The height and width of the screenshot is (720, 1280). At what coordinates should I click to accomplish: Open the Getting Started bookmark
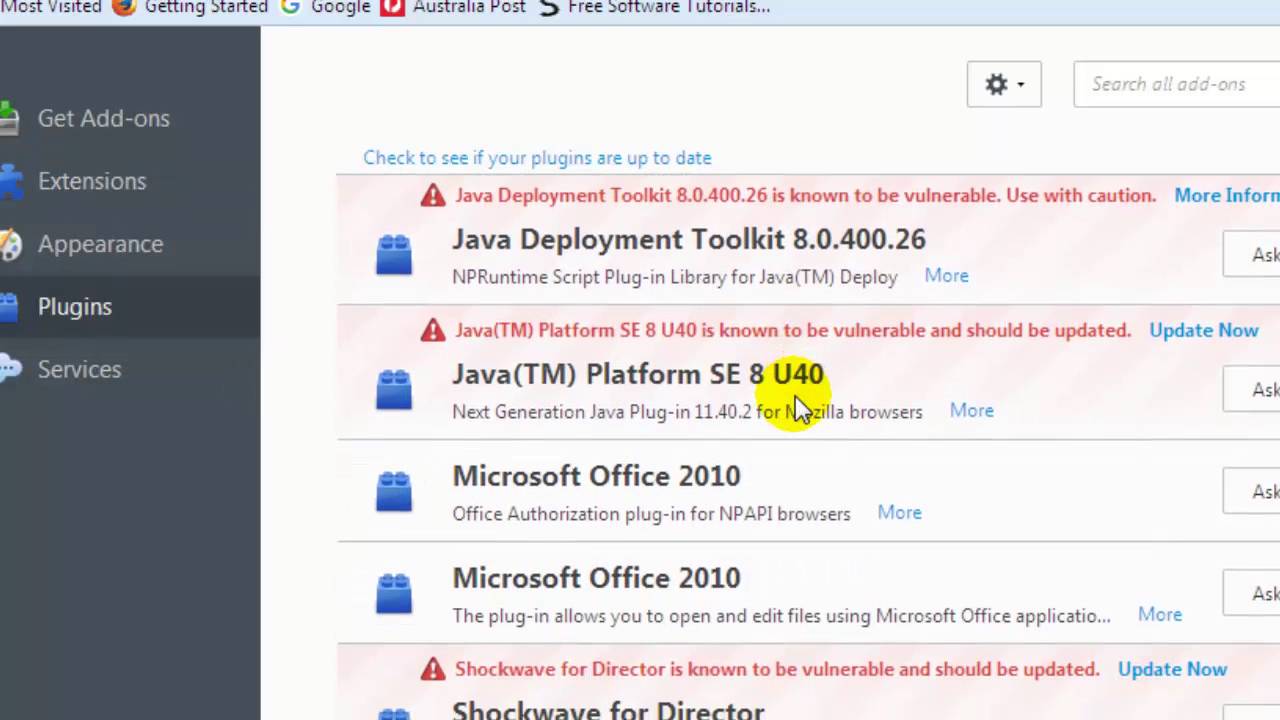coord(206,7)
